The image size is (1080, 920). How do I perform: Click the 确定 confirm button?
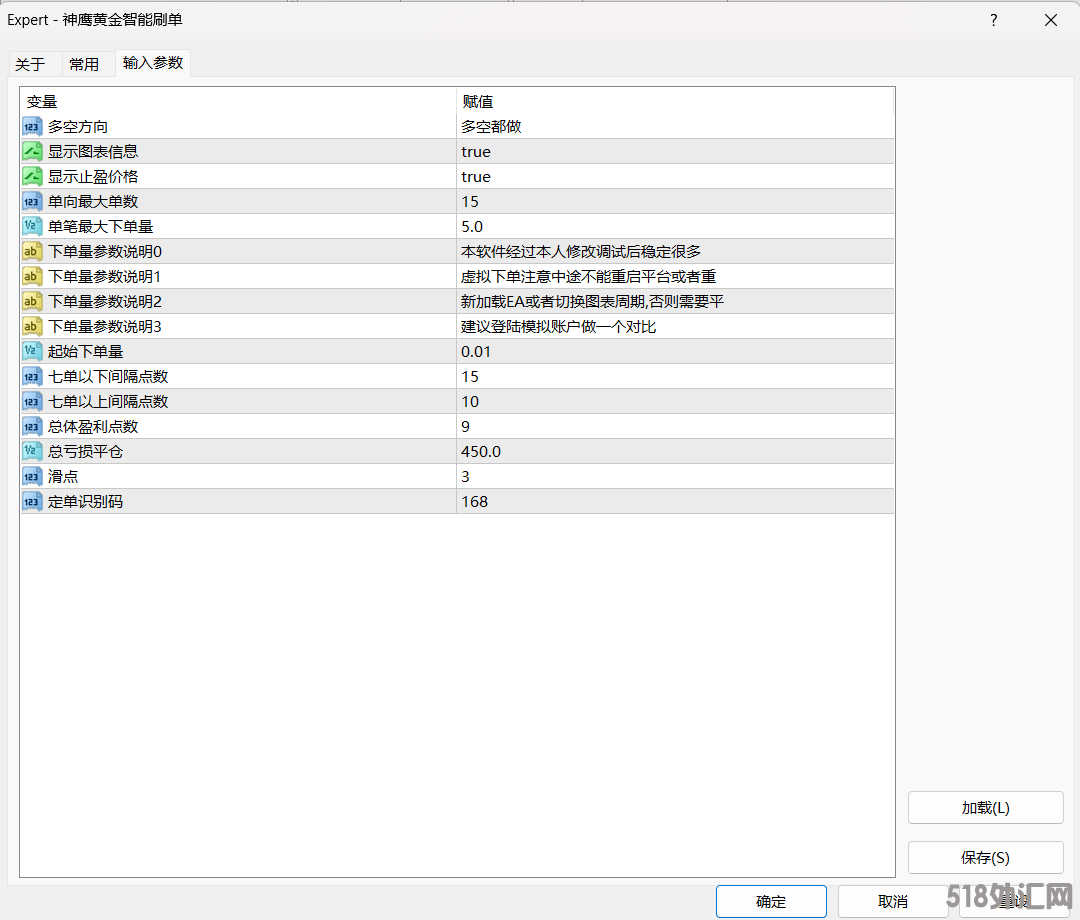[x=771, y=900]
